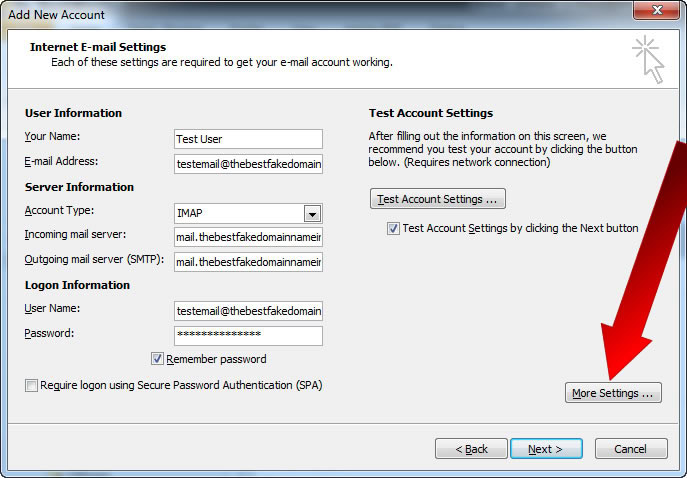Click the Incoming mail server field
Screen dimensions: 687x478
click(248, 237)
